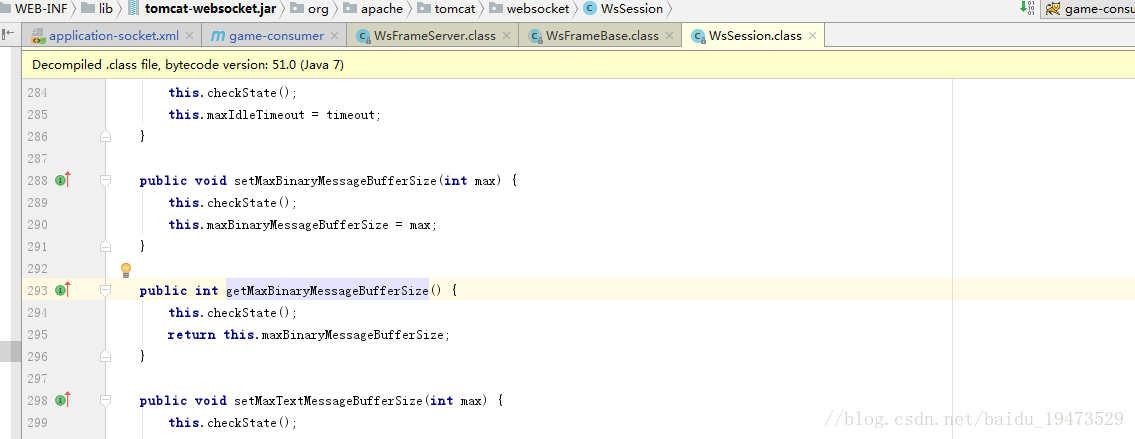Switch to WsFrameBase.class tab
Viewport: 1135px width, 439px height.
coord(593,36)
